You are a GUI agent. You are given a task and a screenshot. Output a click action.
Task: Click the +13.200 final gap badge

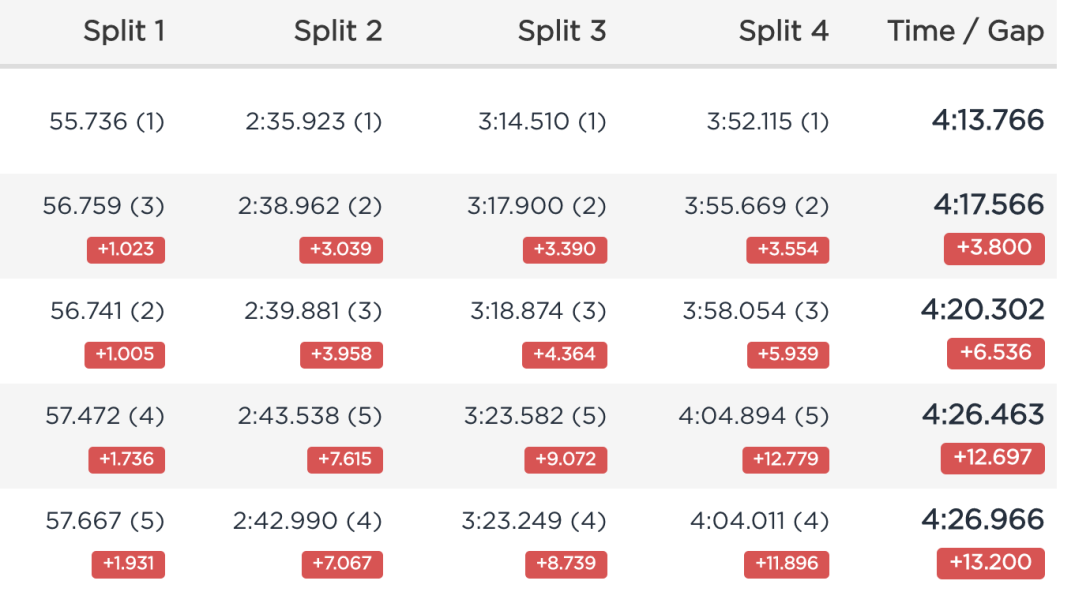click(x=991, y=563)
